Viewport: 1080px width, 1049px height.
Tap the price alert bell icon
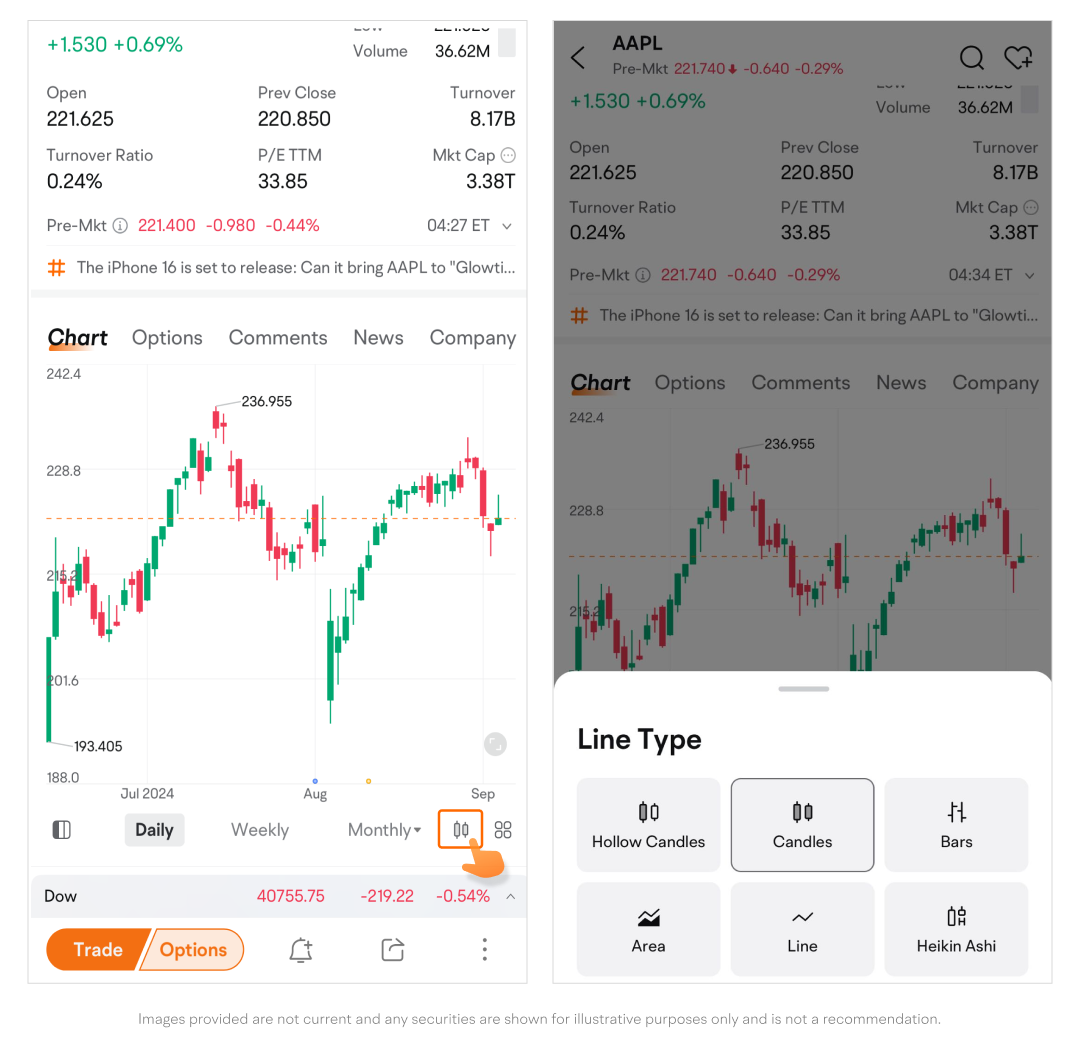300,950
